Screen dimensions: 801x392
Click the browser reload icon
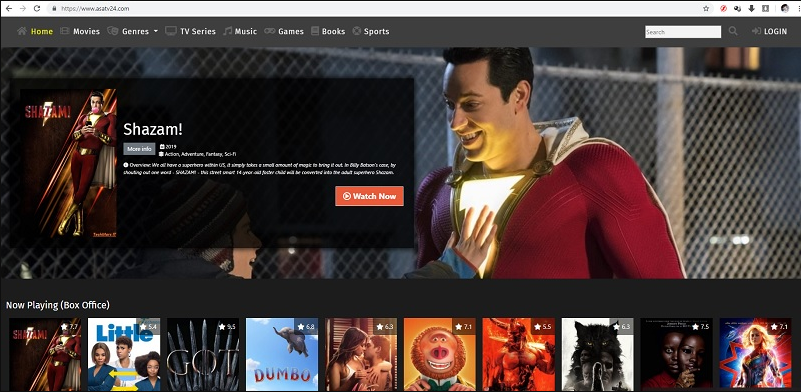[x=37, y=8]
